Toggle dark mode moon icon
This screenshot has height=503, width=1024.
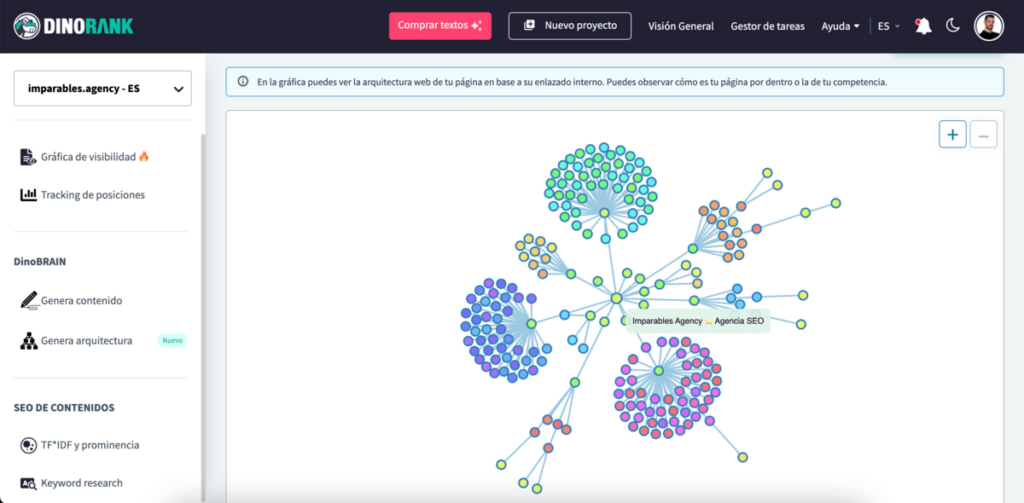pyautogui.click(x=953, y=26)
